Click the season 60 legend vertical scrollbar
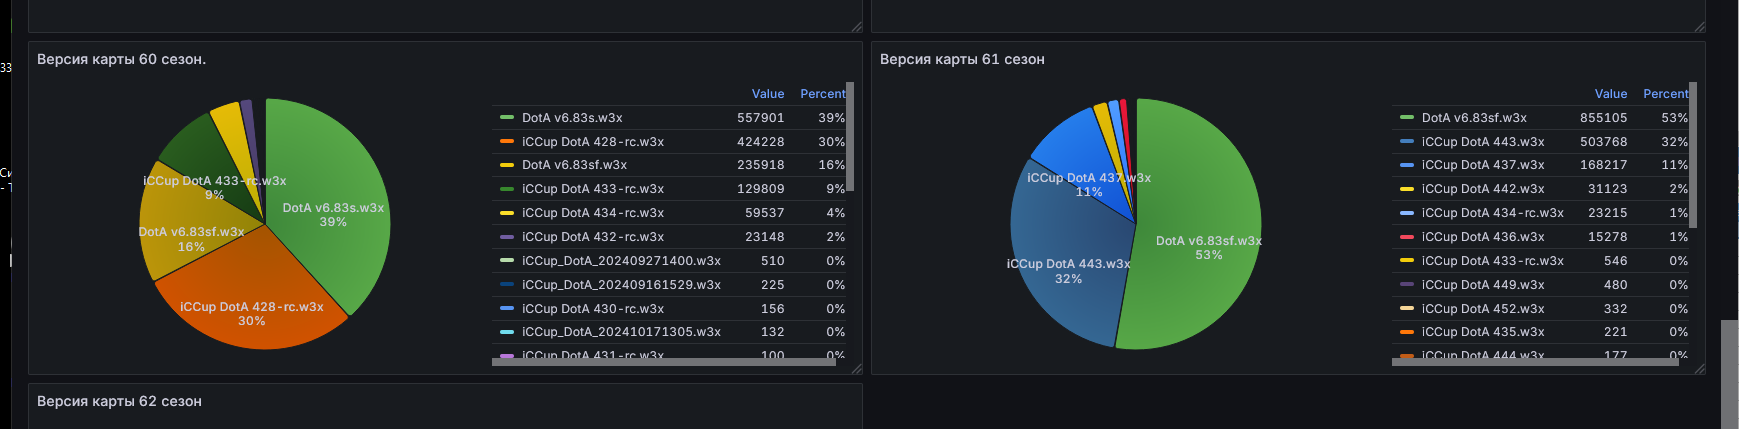This screenshot has height=429, width=1739. pyautogui.click(x=850, y=136)
